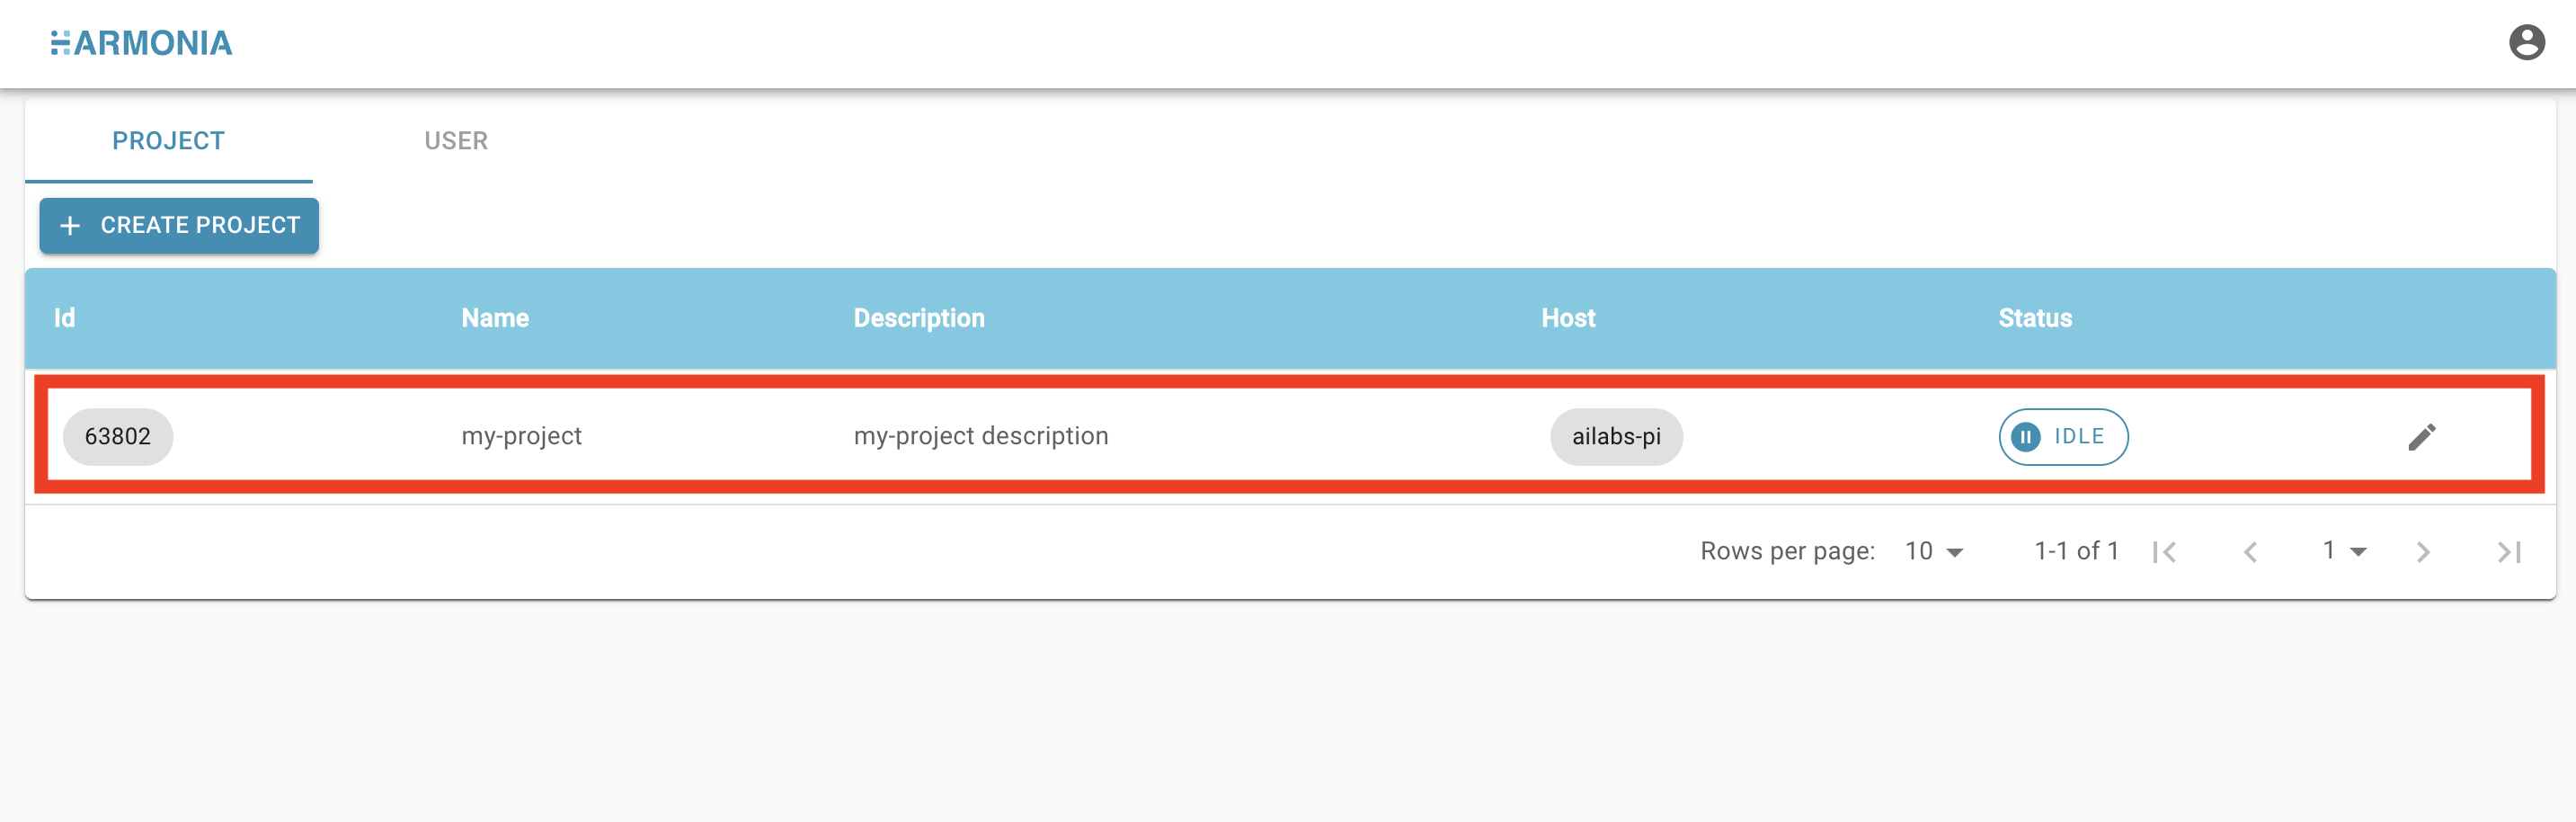Go to next page chevron
The width and height of the screenshot is (2576, 822).
pyautogui.click(x=2422, y=552)
